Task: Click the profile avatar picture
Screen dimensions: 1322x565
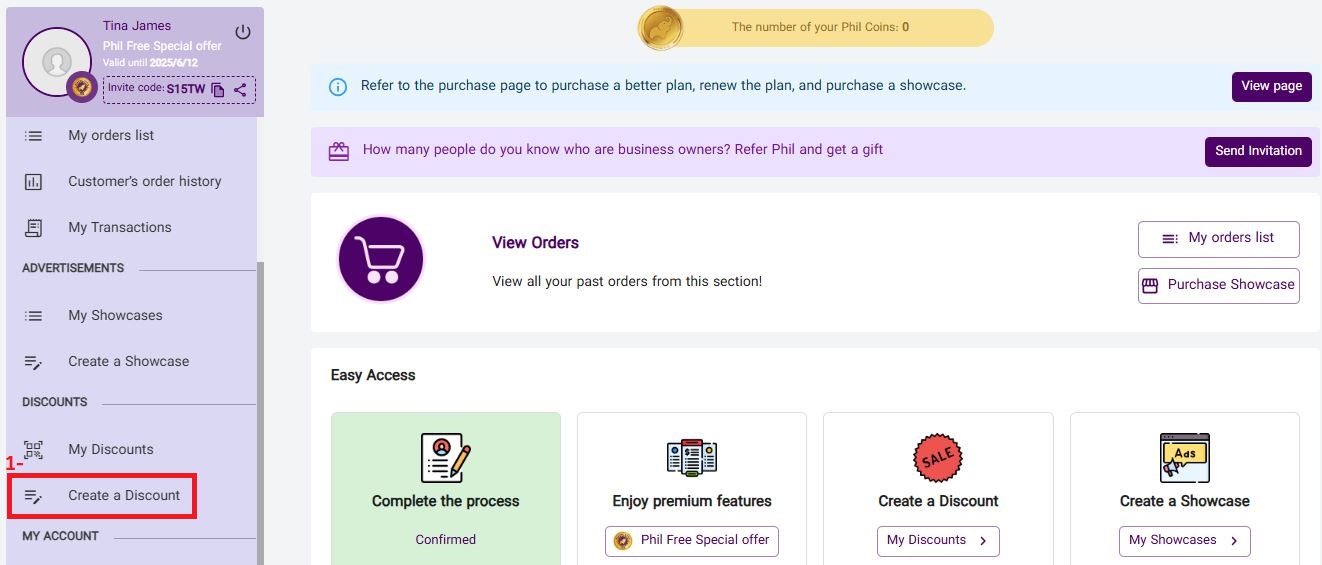Action: tap(57, 62)
